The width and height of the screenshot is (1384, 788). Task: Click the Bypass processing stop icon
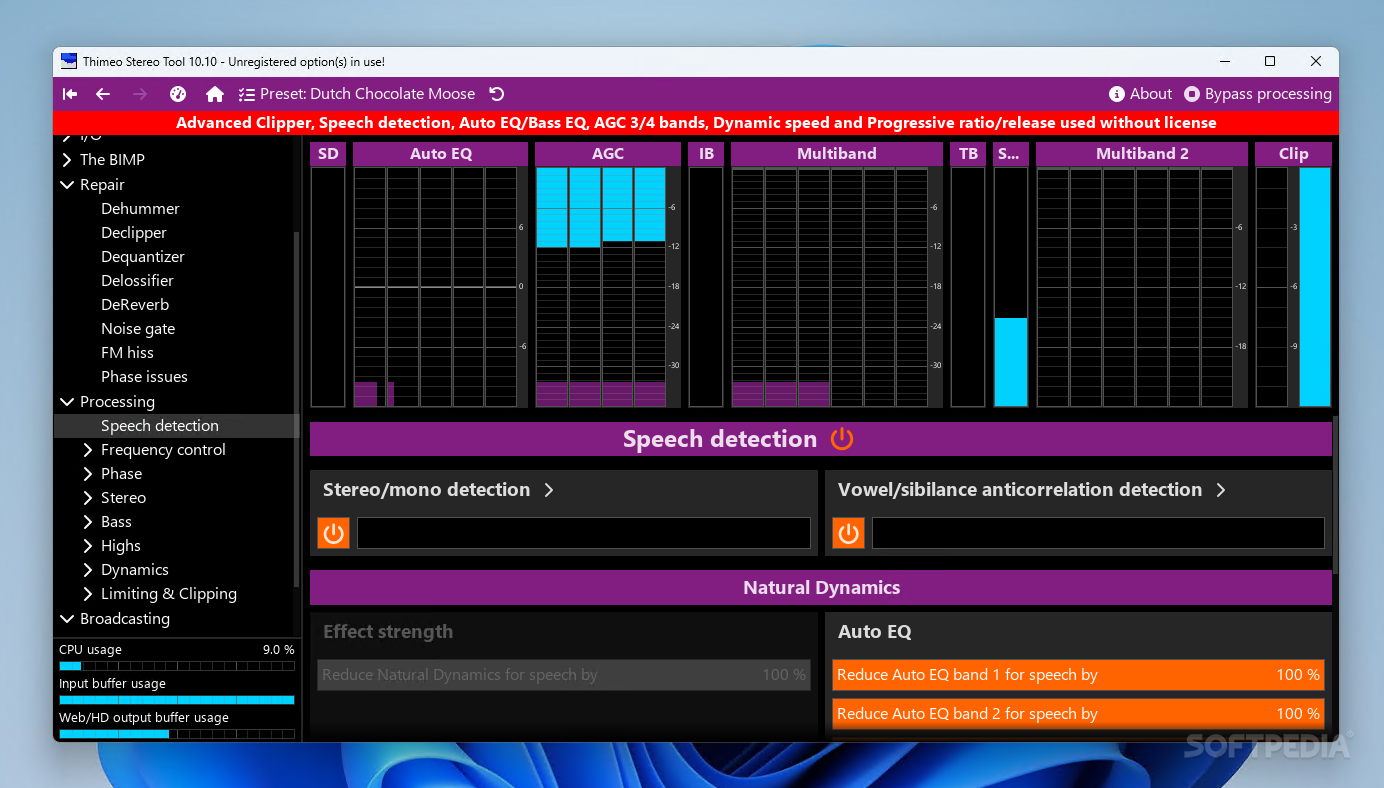pyautogui.click(x=1192, y=94)
